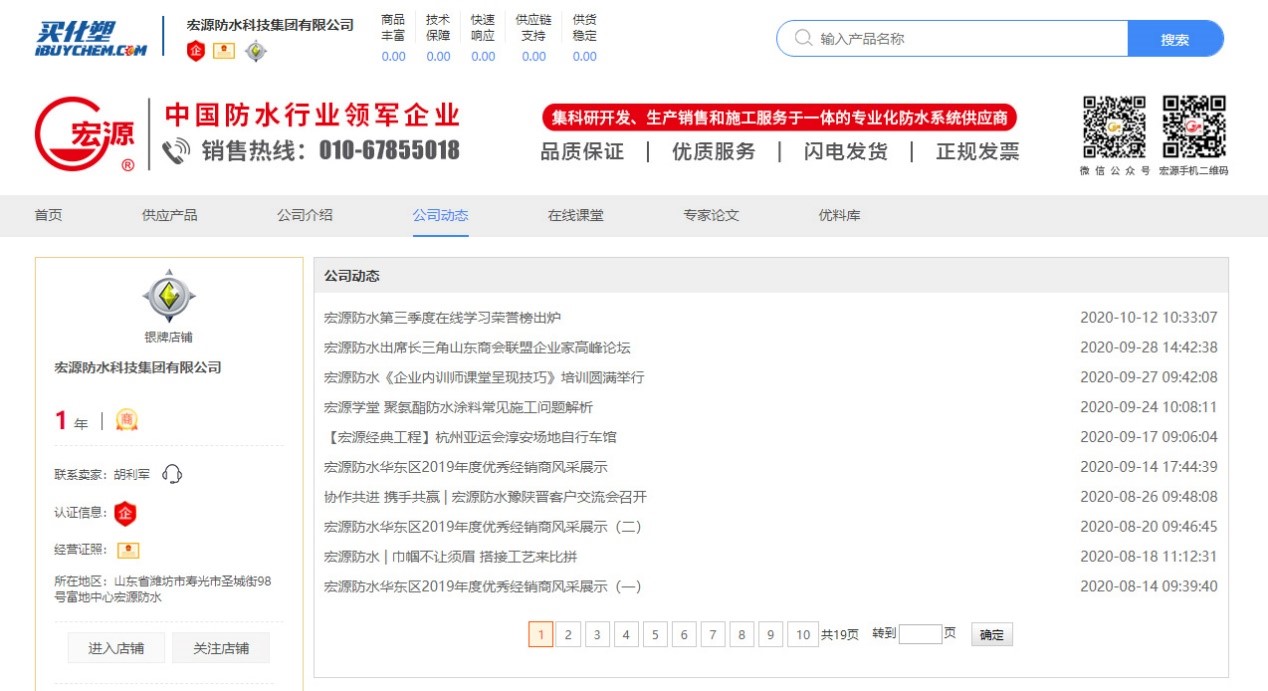Click the 进入店铺 button

(116, 648)
